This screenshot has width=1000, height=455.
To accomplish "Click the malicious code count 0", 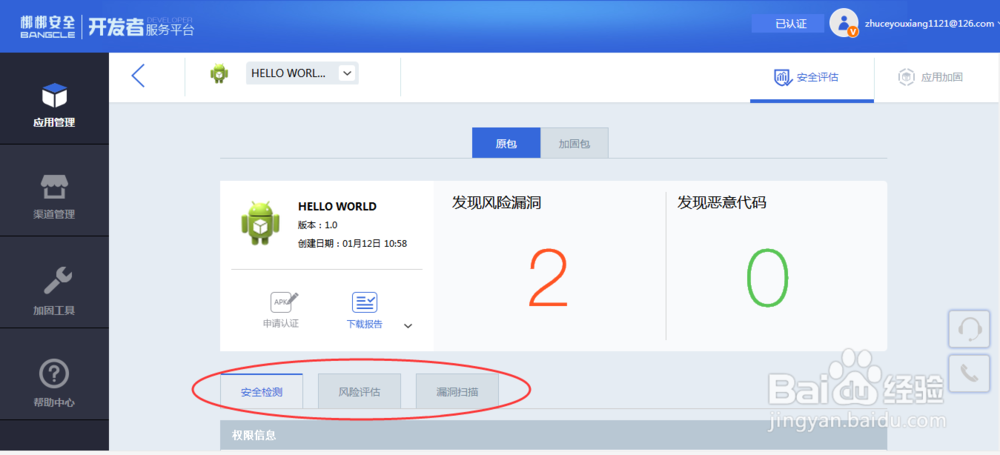I will (768, 279).
